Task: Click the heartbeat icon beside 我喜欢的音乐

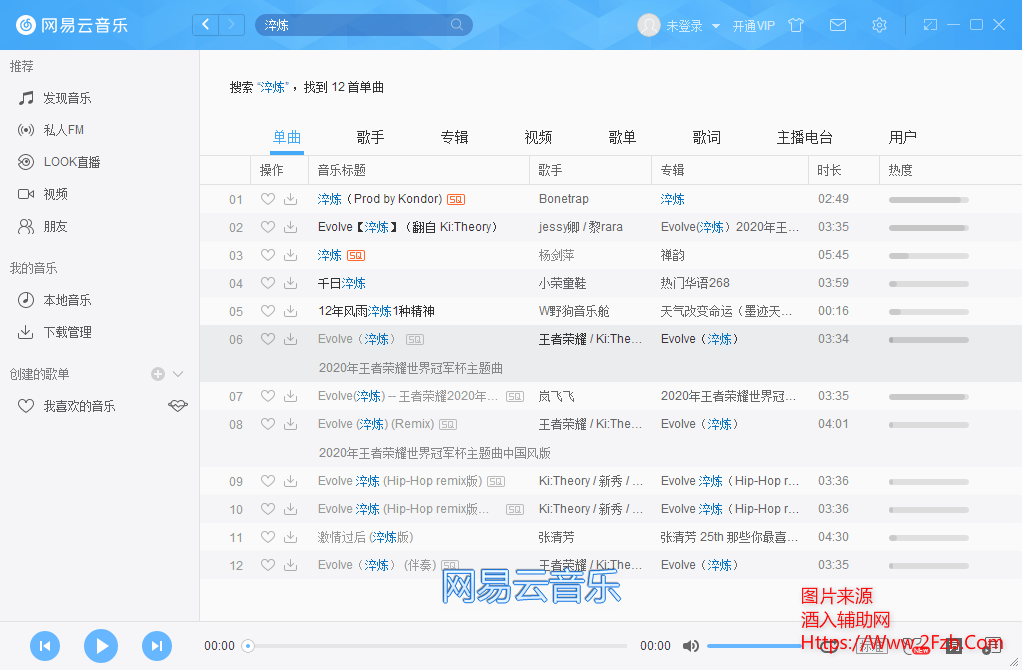Action: click(x=177, y=406)
